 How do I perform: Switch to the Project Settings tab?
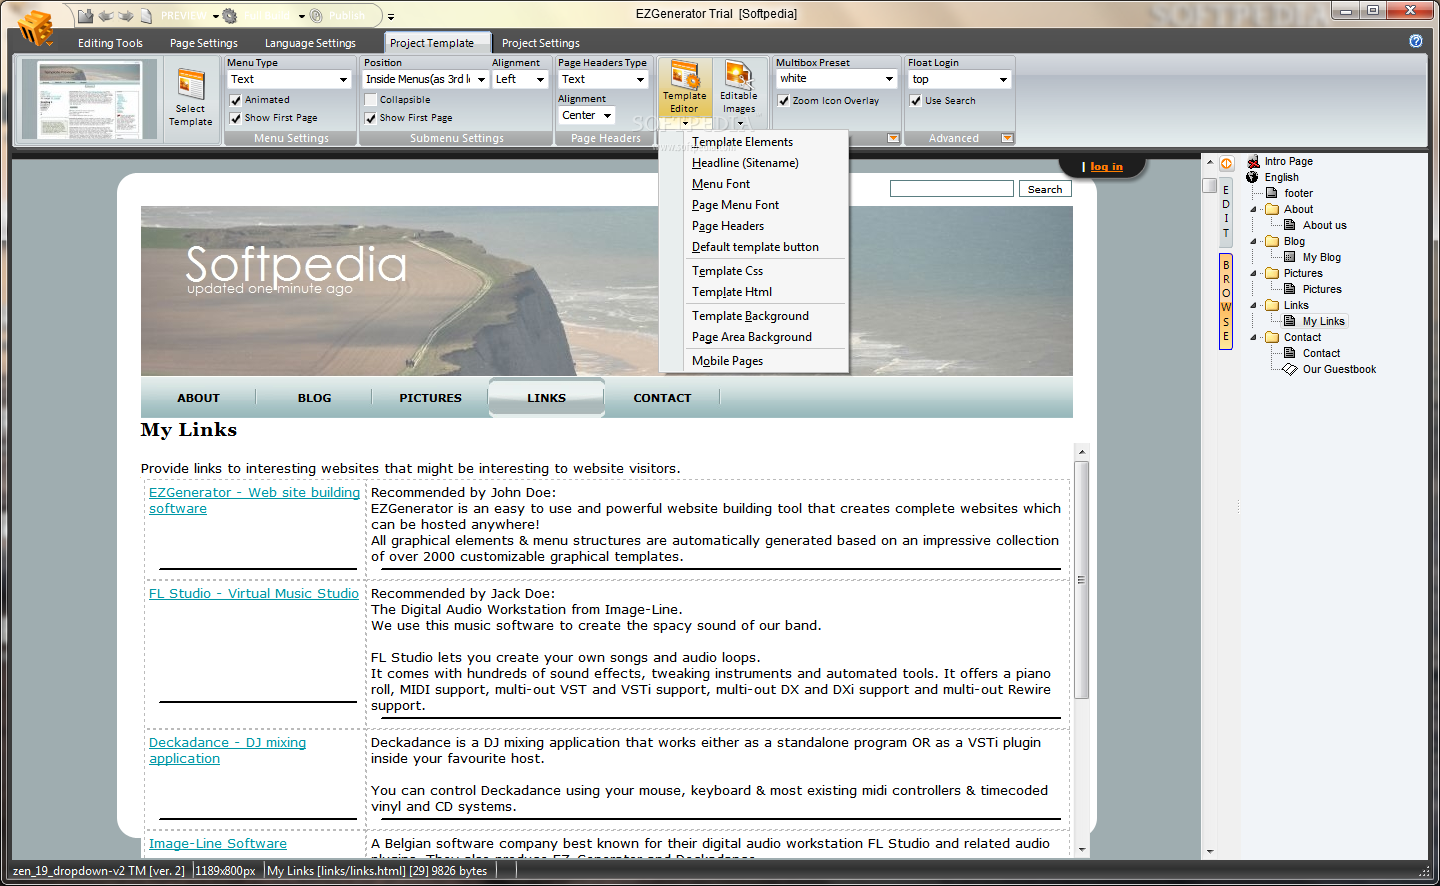click(541, 43)
